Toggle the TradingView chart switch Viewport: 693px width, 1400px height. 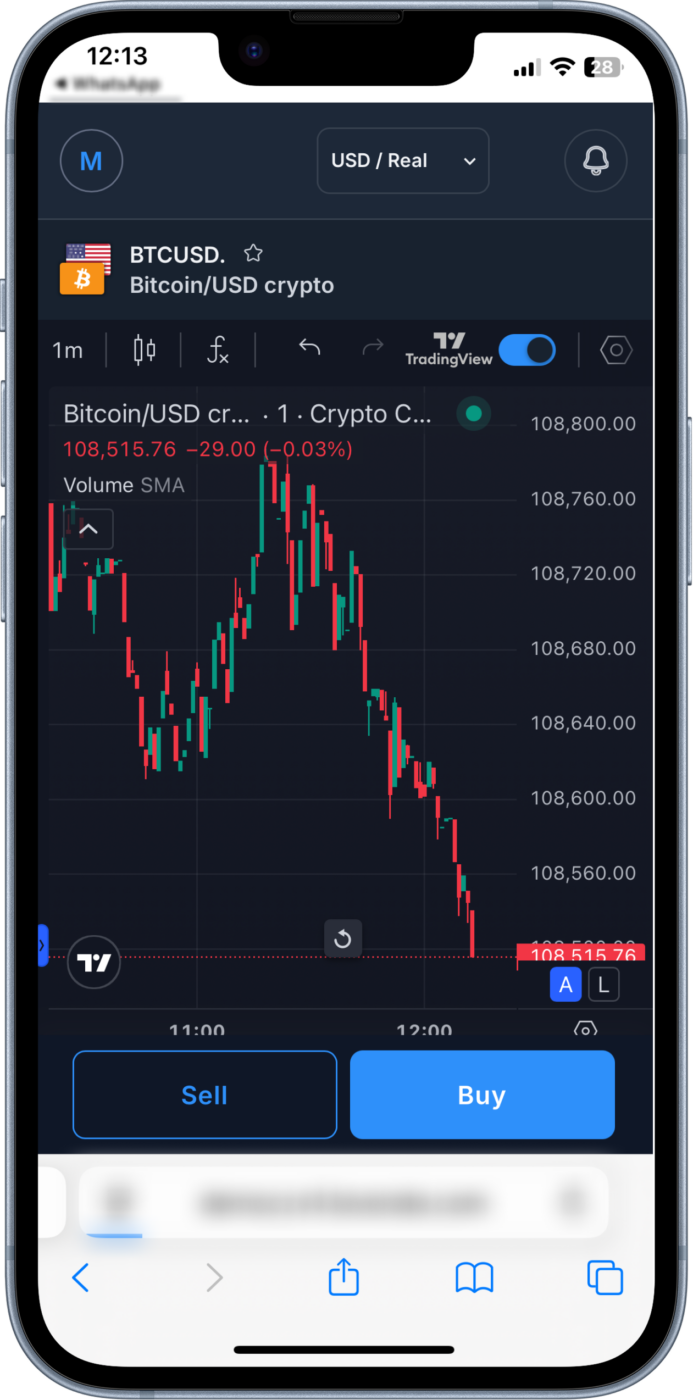(x=527, y=350)
